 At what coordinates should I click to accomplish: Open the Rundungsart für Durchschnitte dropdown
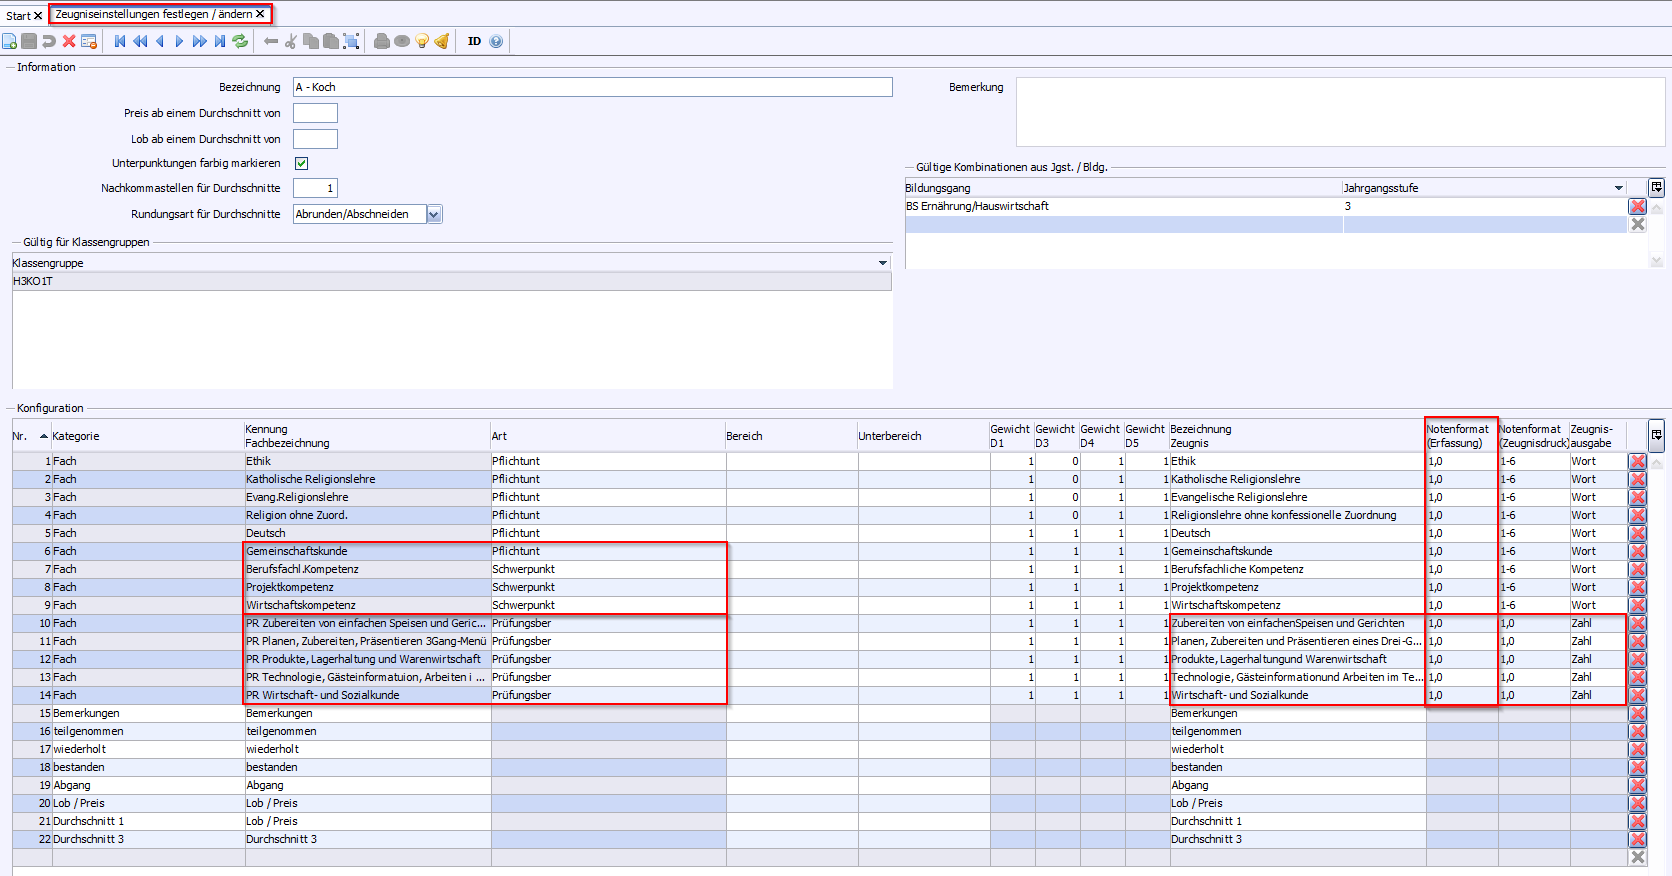pos(434,214)
